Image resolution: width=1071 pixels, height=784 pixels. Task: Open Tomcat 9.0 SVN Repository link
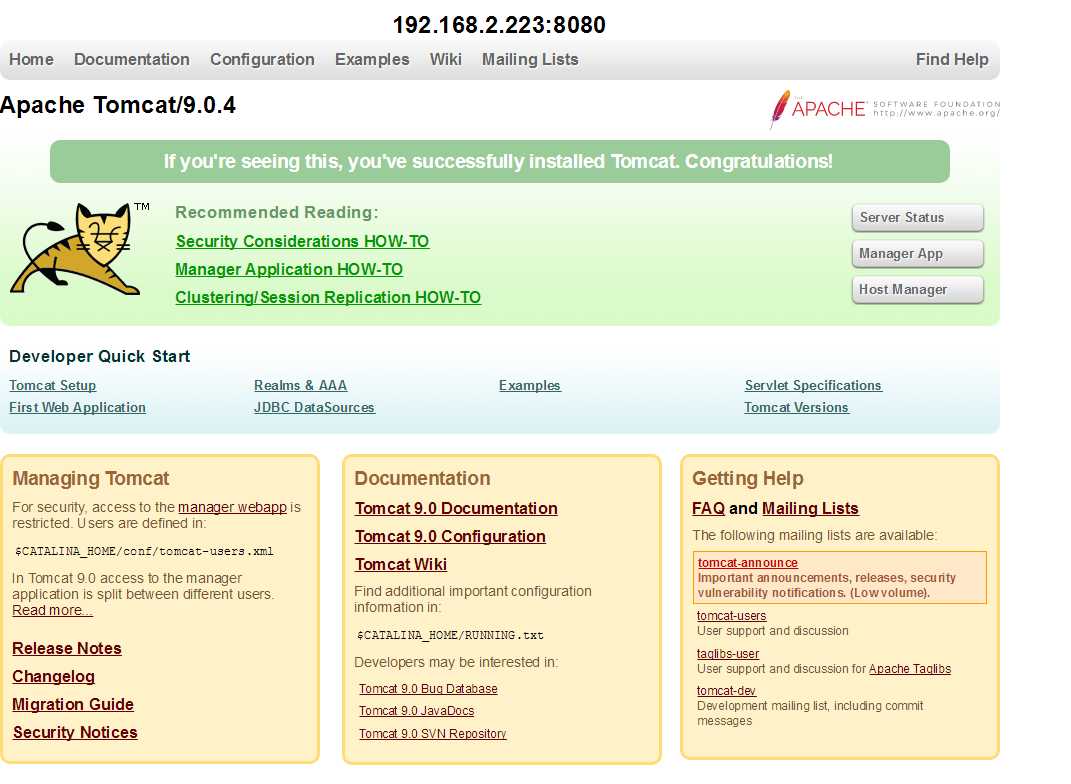pyautogui.click(x=433, y=733)
